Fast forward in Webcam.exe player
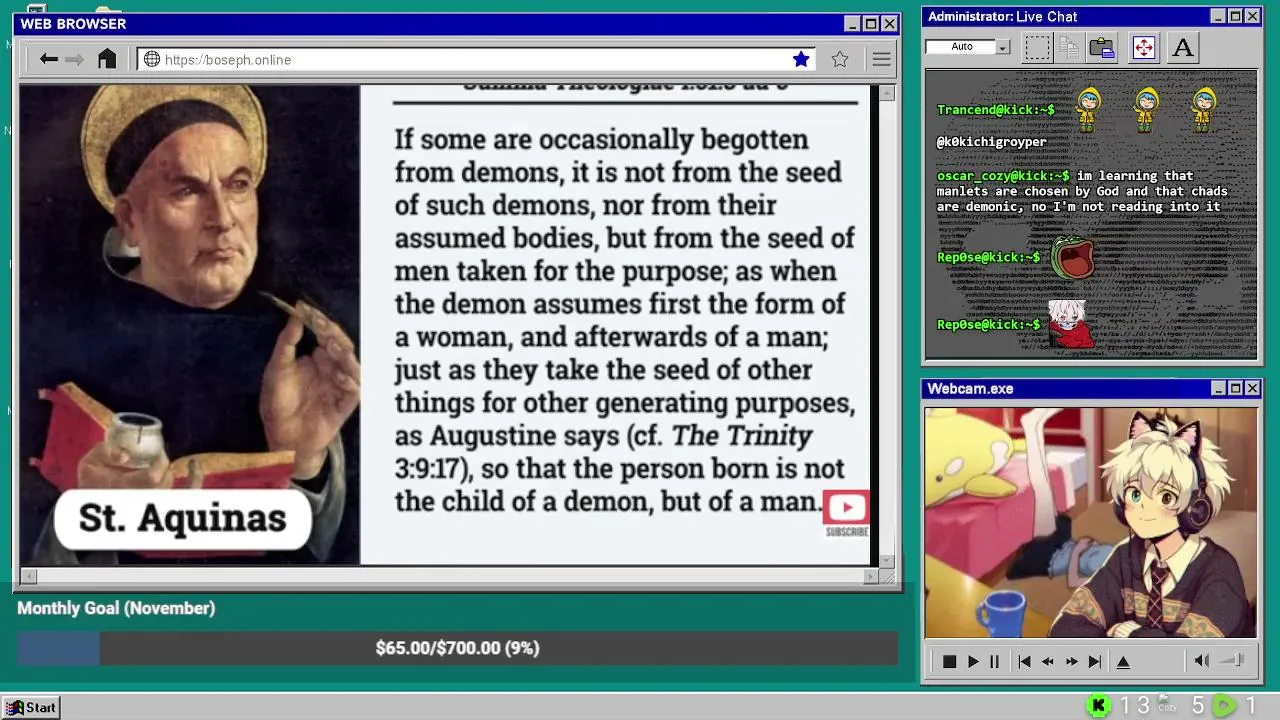The width and height of the screenshot is (1280, 720). tap(1071, 662)
